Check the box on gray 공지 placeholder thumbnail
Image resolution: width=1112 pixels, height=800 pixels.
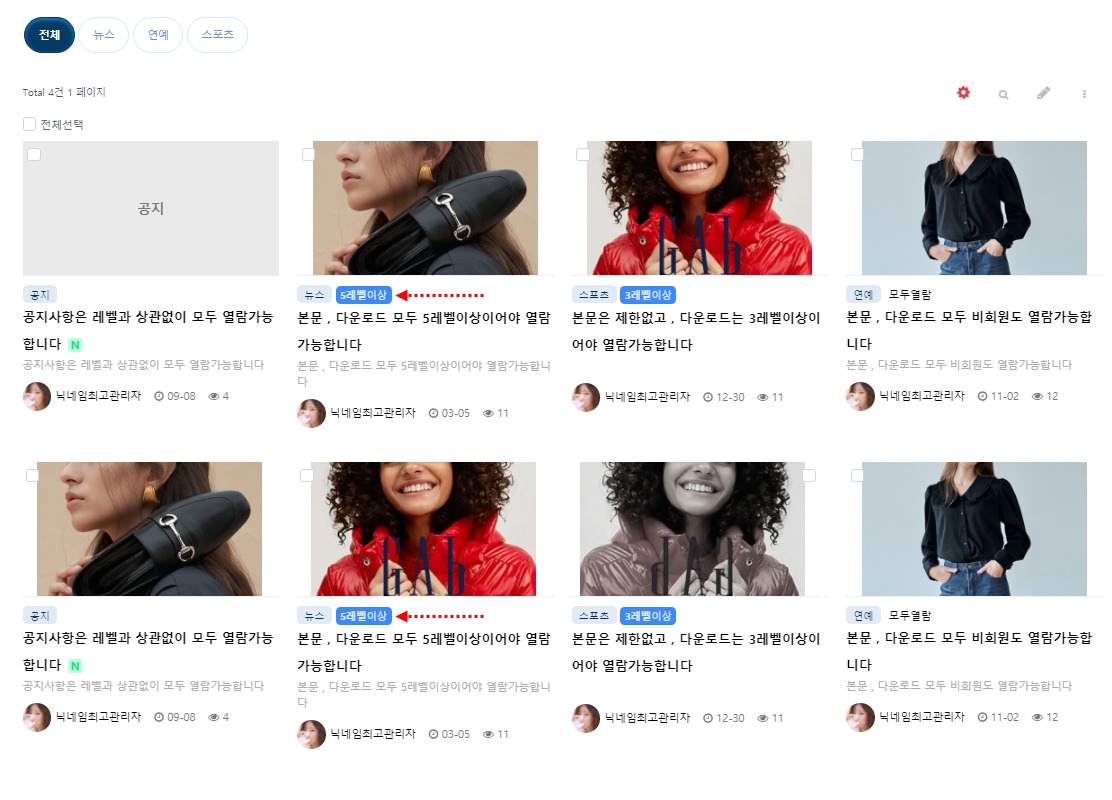[34, 155]
